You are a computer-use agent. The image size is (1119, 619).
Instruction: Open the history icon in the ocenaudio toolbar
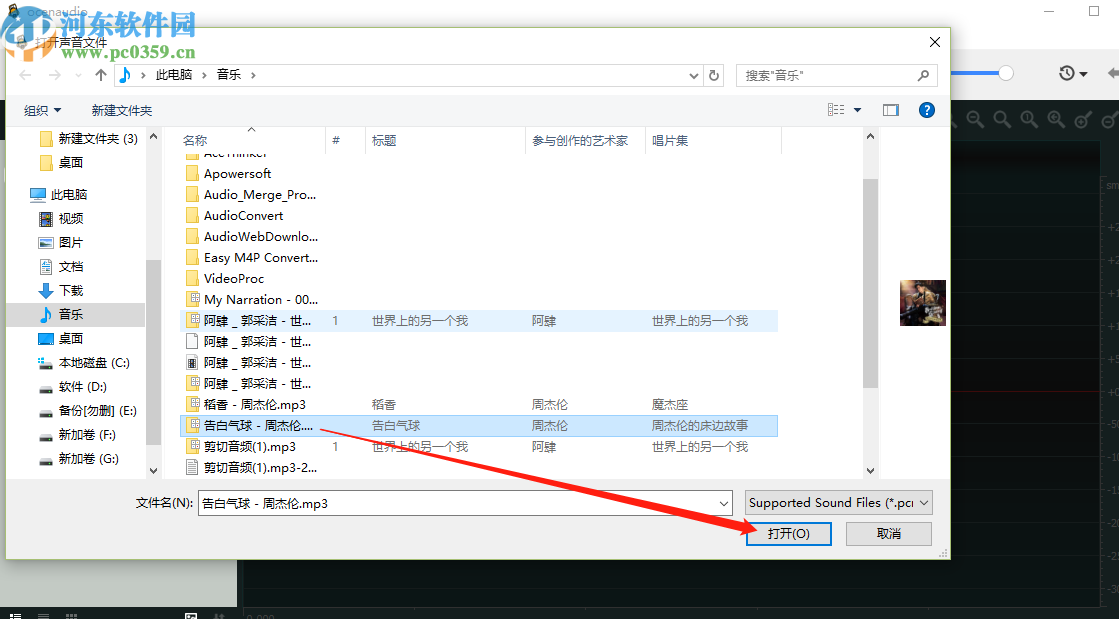pyautogui.click(x=1067, y=73)
